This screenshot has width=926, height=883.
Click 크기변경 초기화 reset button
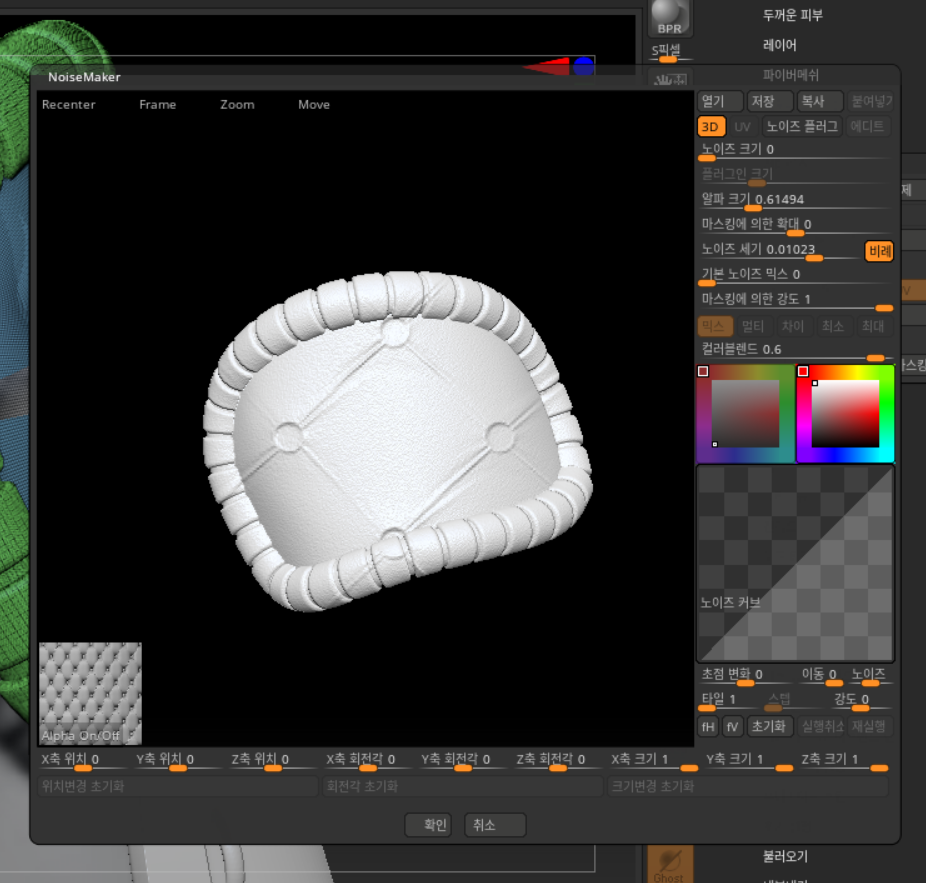click(x=748, y=787)
